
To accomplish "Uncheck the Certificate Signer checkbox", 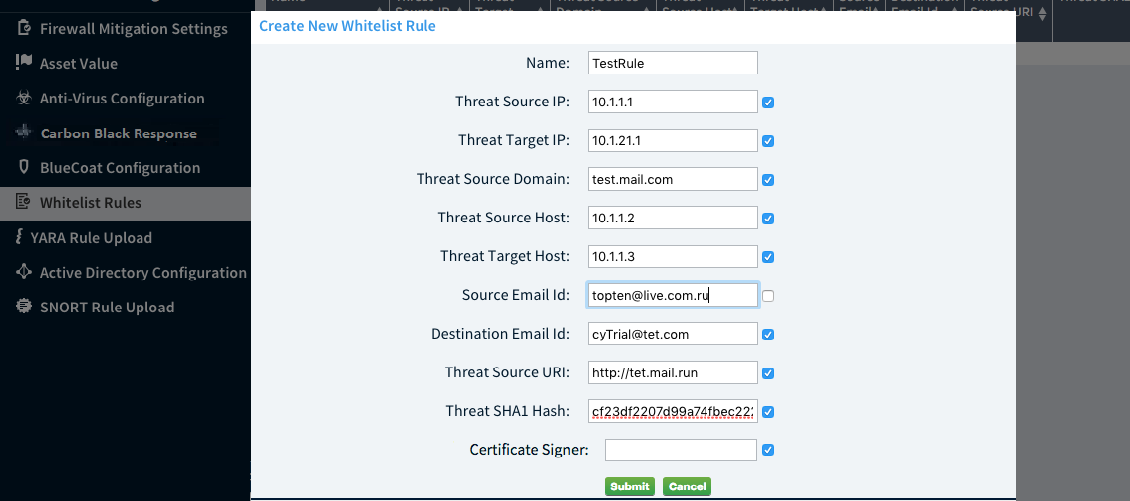I will pos(768,451).
